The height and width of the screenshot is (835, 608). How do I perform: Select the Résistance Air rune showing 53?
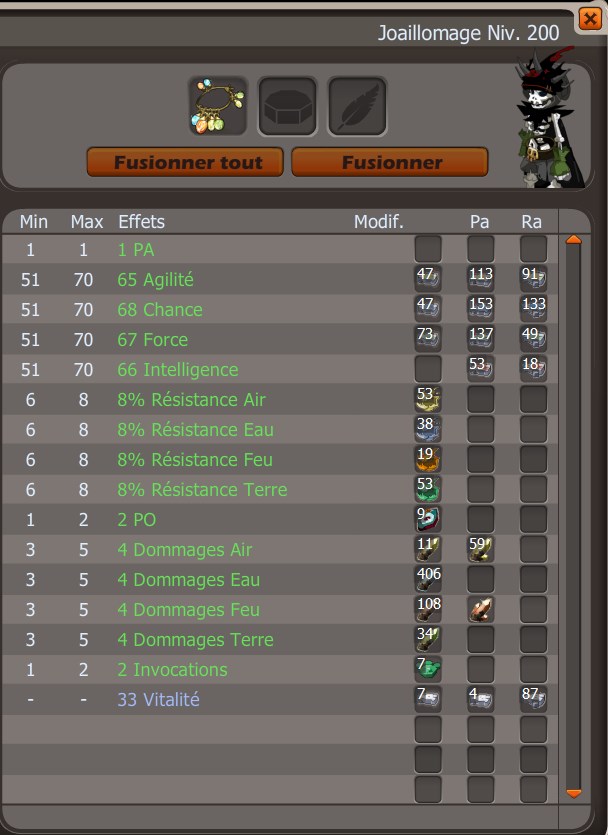[x=428, y=399]
